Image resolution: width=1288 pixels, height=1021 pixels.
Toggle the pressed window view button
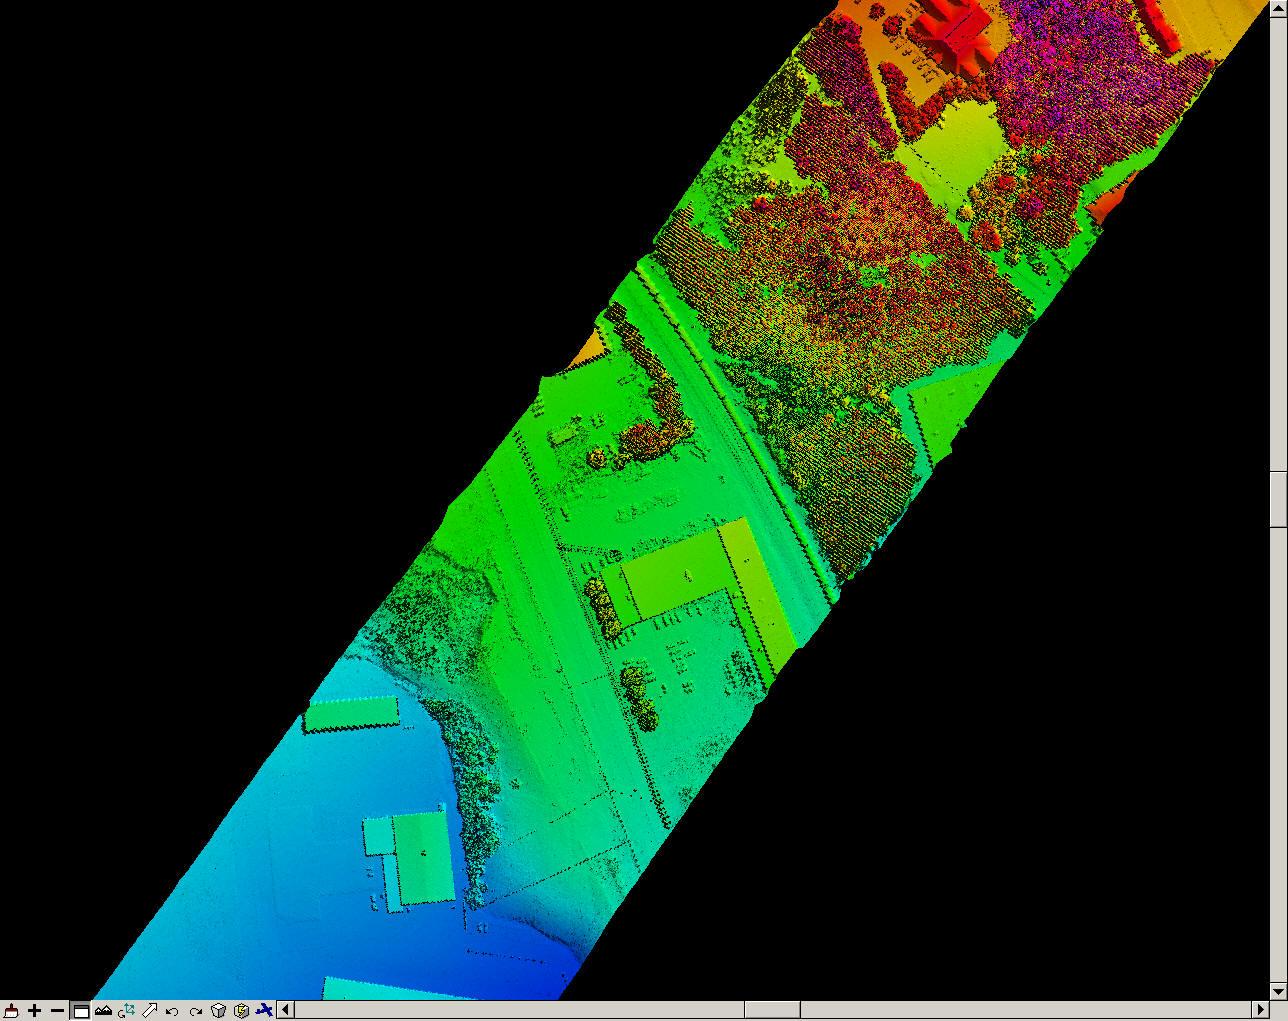coord(81,1010)
